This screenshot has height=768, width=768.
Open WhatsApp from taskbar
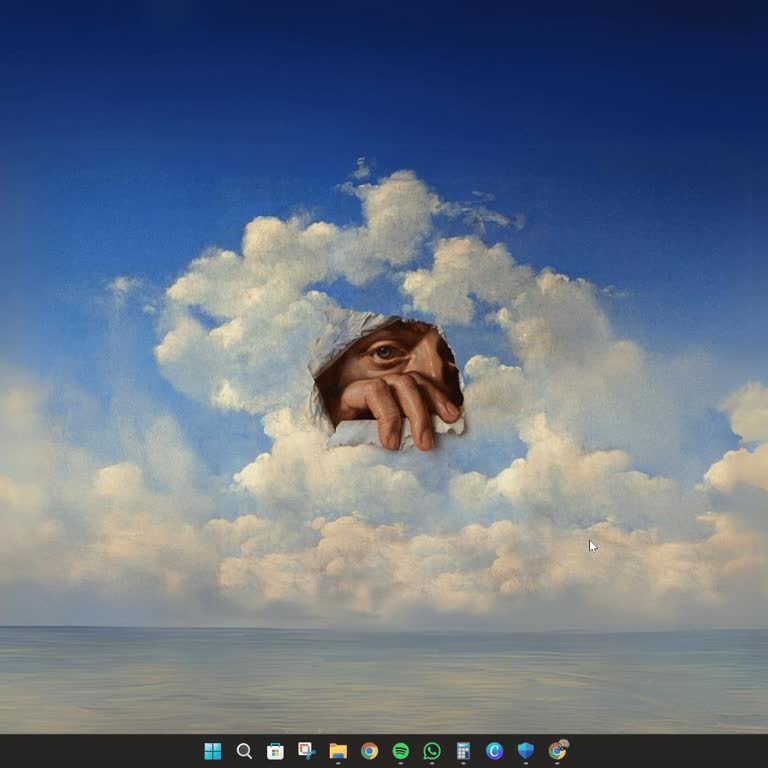click(x=432, y=751)
